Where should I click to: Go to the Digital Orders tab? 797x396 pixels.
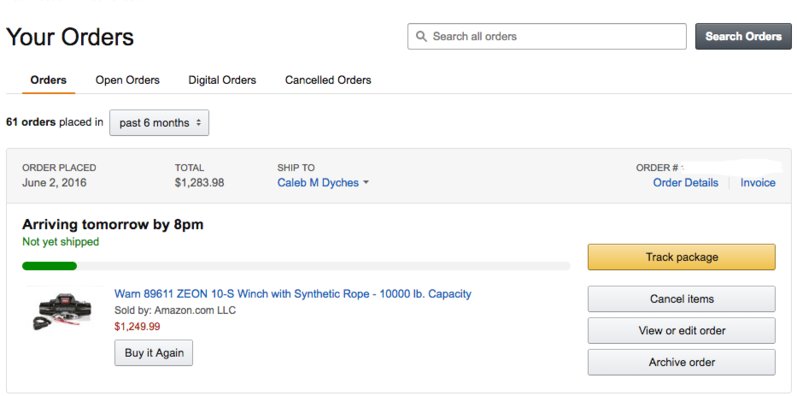click(x=222, y=80)
